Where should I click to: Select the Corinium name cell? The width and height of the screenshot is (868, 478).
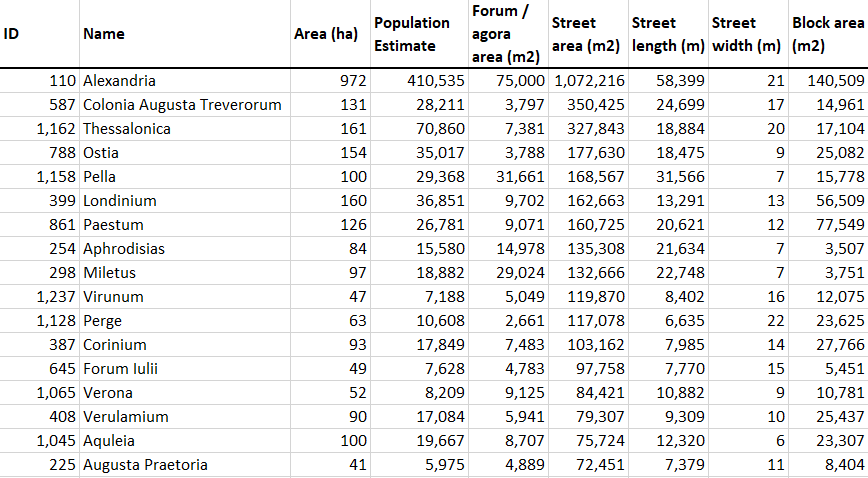(x=185, y=345)
